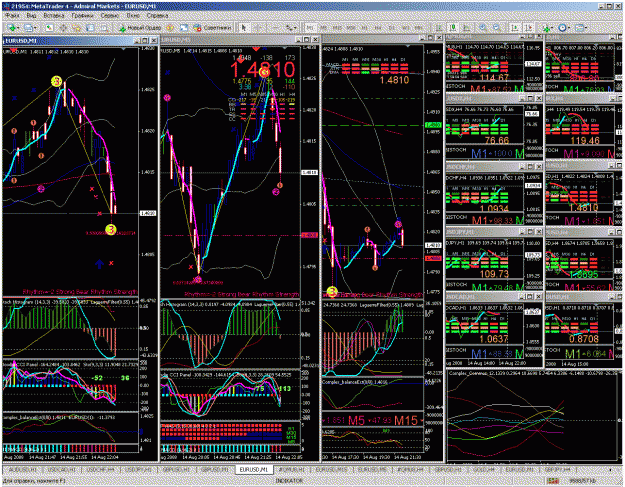
Task: Select the H1 timeframe button
Action: [364, 27]
